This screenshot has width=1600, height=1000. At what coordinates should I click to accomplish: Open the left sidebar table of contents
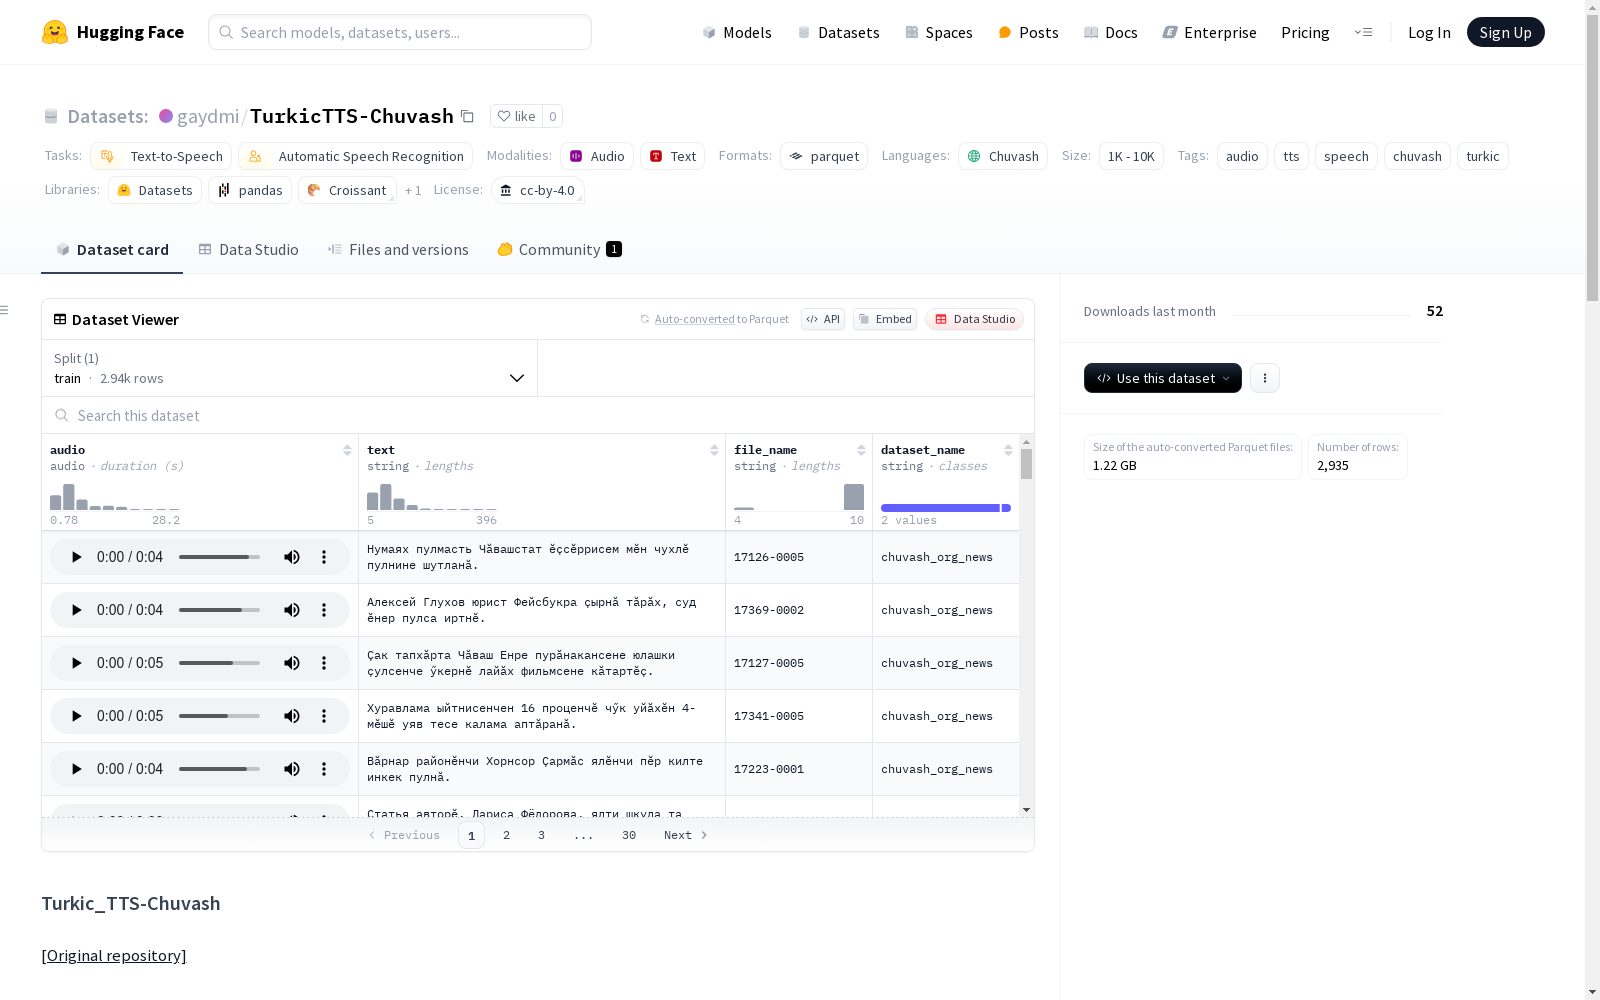5,310
